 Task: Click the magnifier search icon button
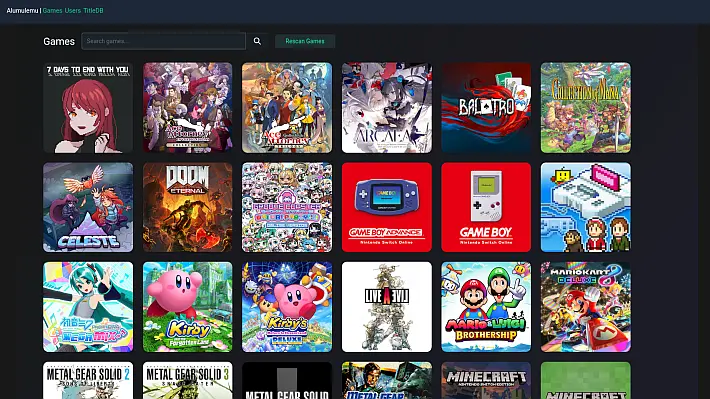[x=257, y=41]
